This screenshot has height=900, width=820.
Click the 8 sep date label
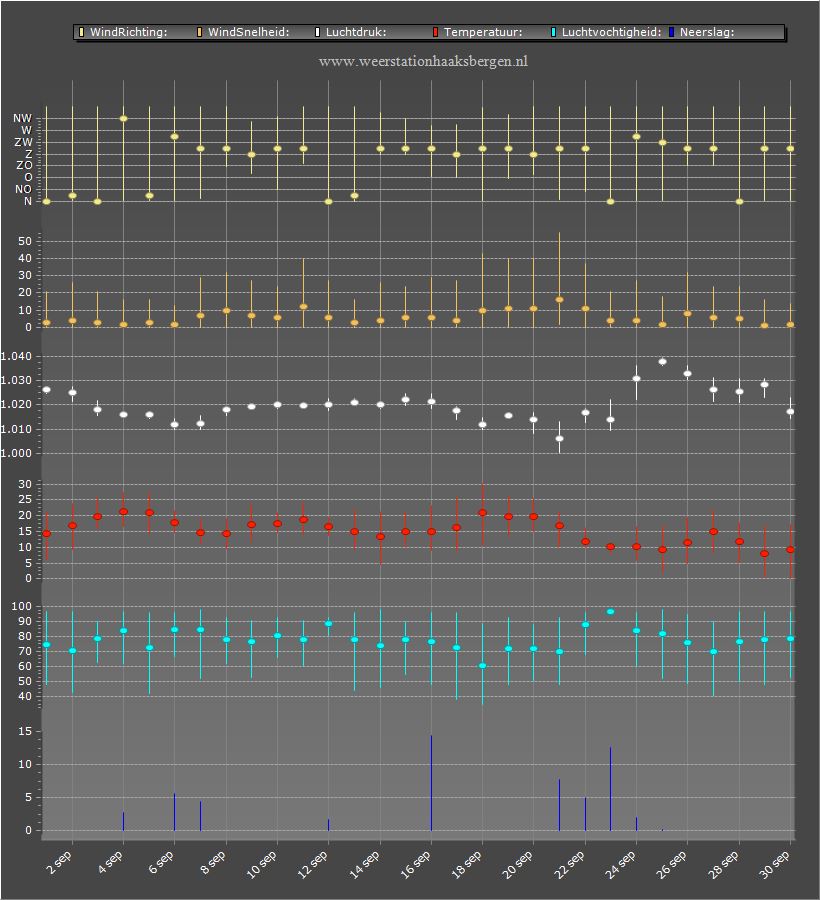click(x=213, y=863)
